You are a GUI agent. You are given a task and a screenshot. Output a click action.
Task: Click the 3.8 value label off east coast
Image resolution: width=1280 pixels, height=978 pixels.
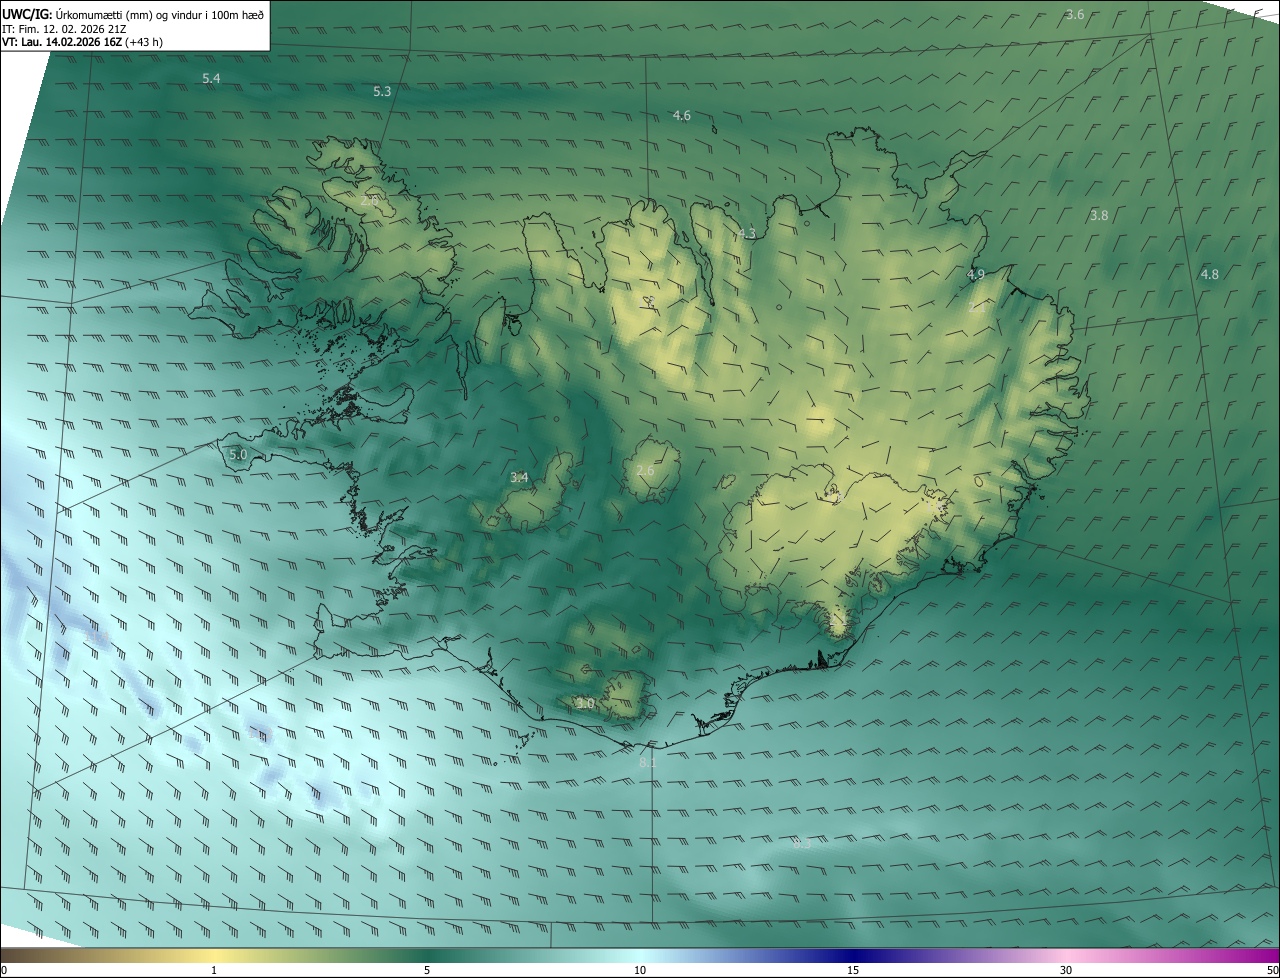pos(1099,215)
